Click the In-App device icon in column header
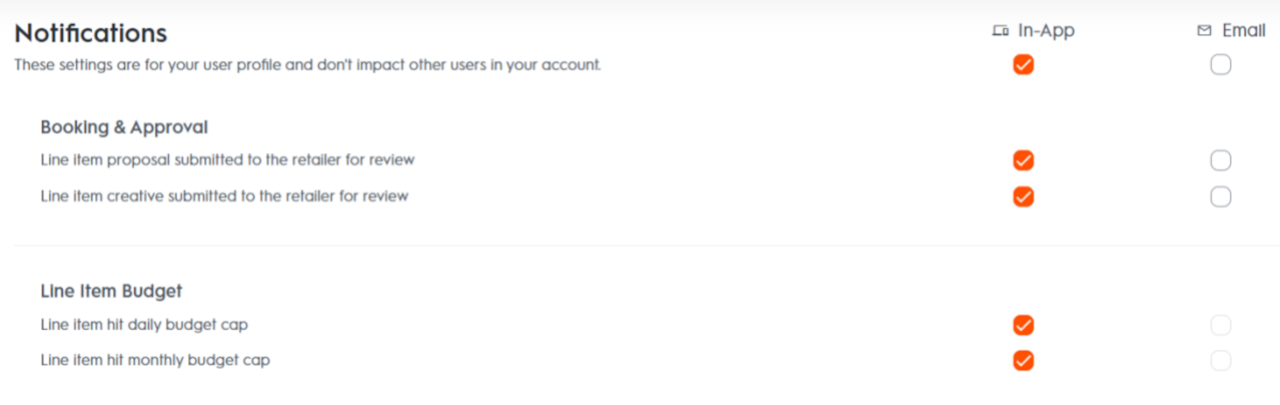Screen dimensions: 1280x405 (1000, 31)
